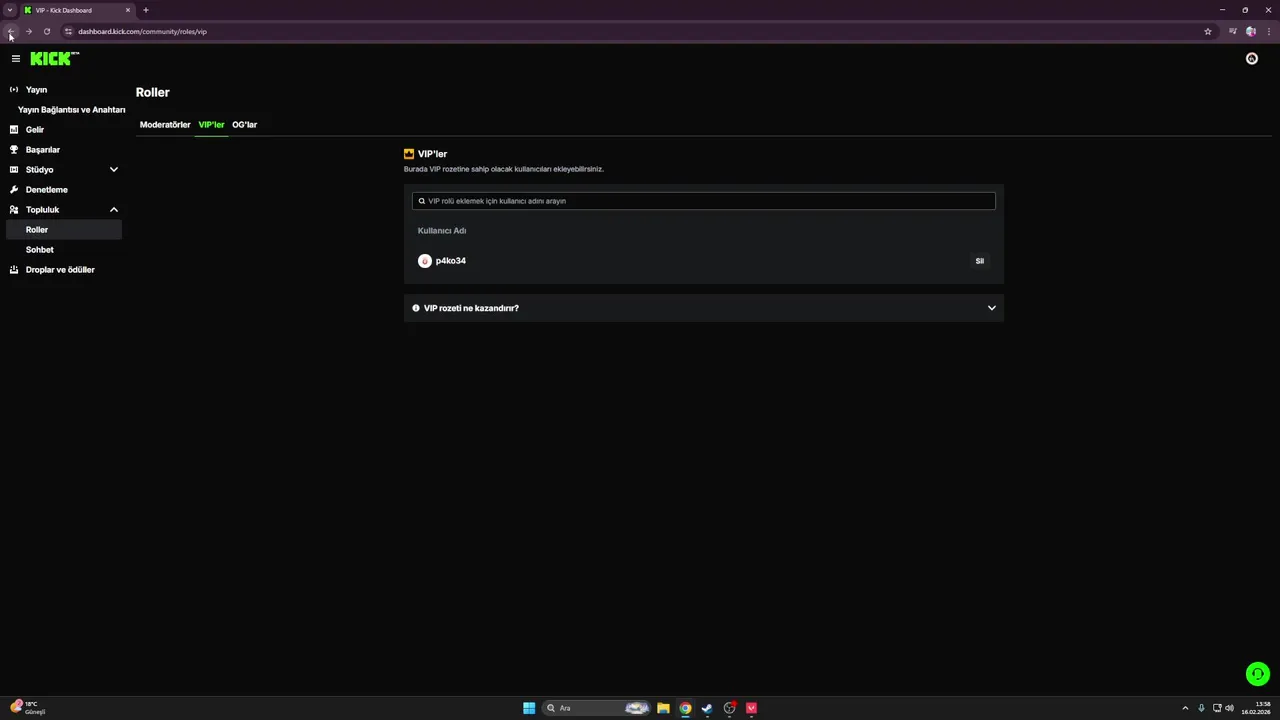Click the Denetleme wrench icon

click(x=14, y=190)
